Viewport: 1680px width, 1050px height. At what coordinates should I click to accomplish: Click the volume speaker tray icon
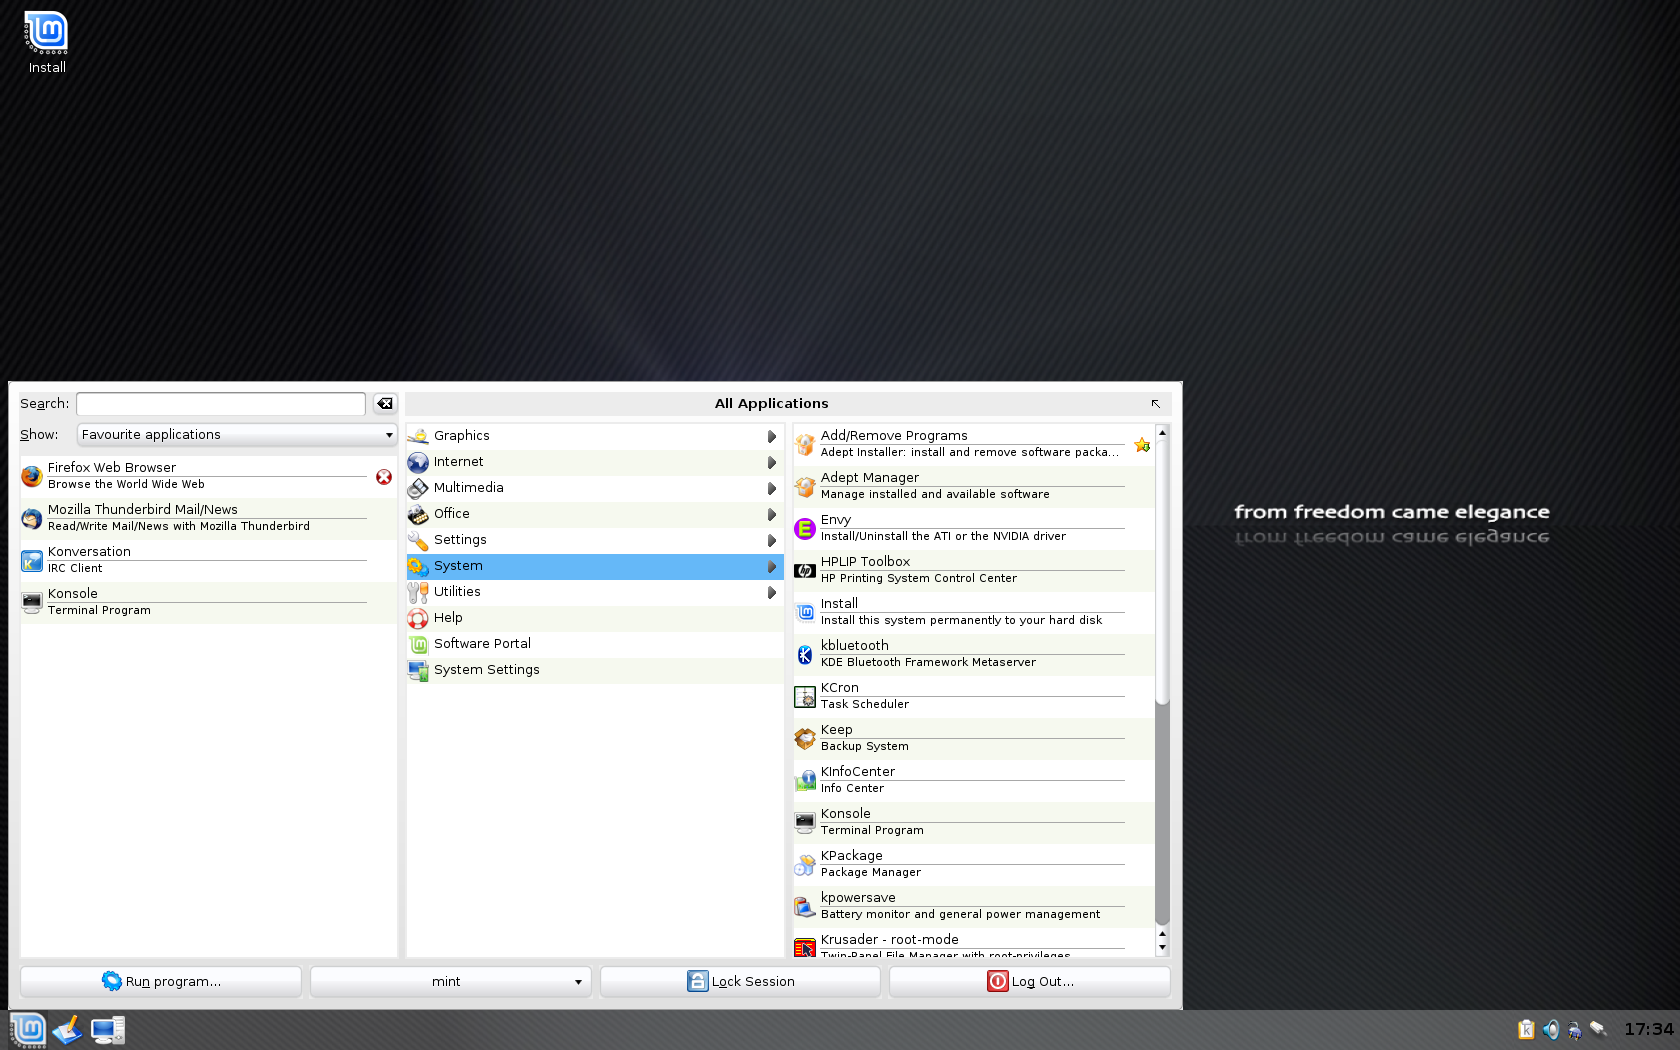click(x=1550, y=1029)
